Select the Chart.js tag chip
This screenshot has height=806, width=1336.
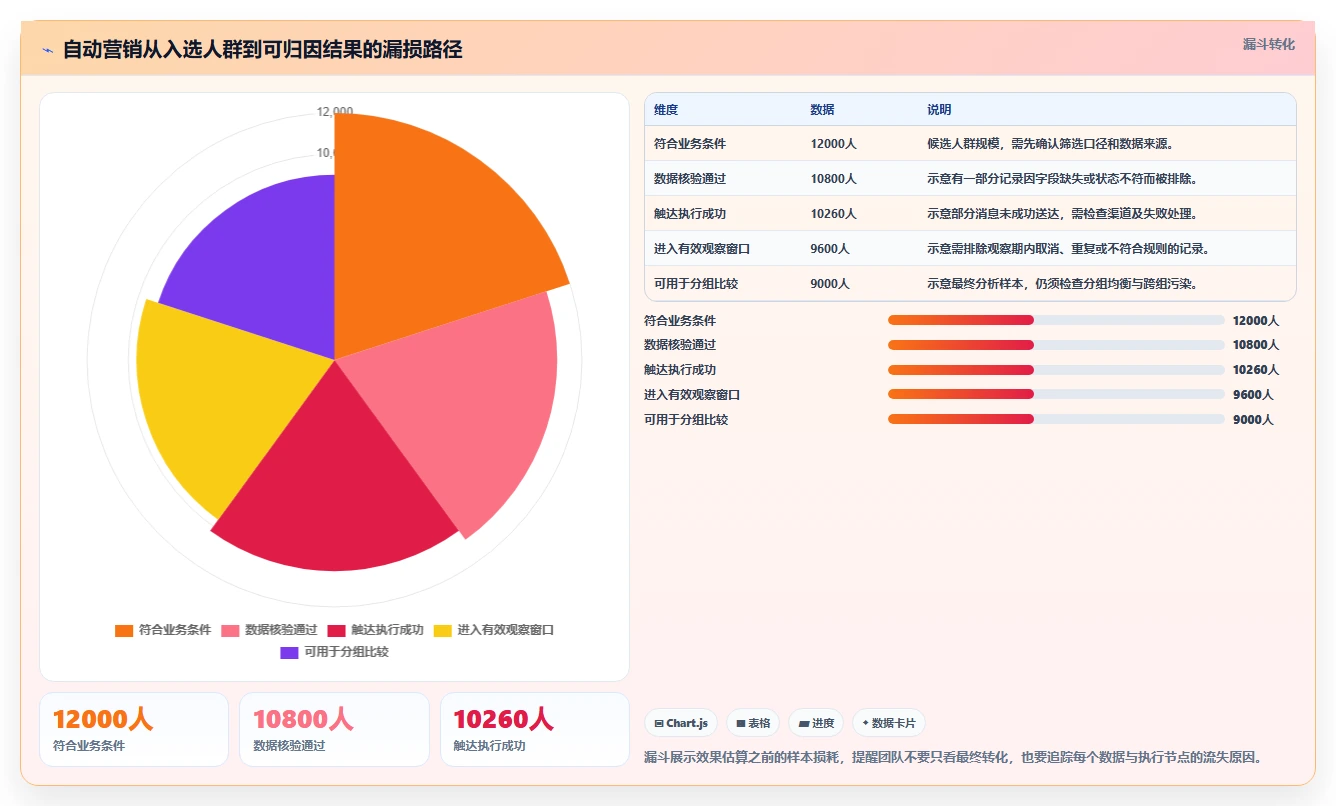tap(681, 723)
